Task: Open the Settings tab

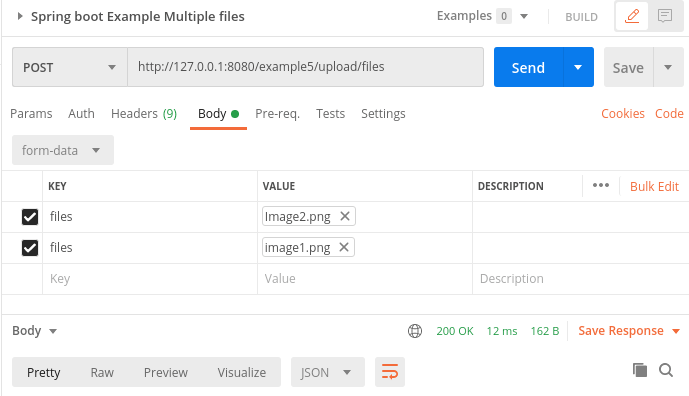Action: [x=383, y=114]
